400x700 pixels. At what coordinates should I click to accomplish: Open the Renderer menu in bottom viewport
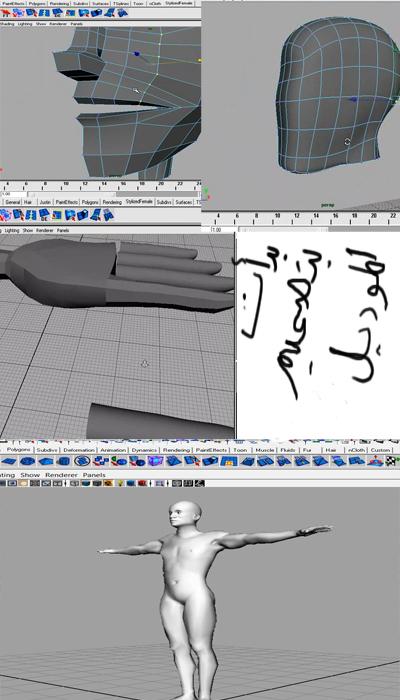pos(62,475)
